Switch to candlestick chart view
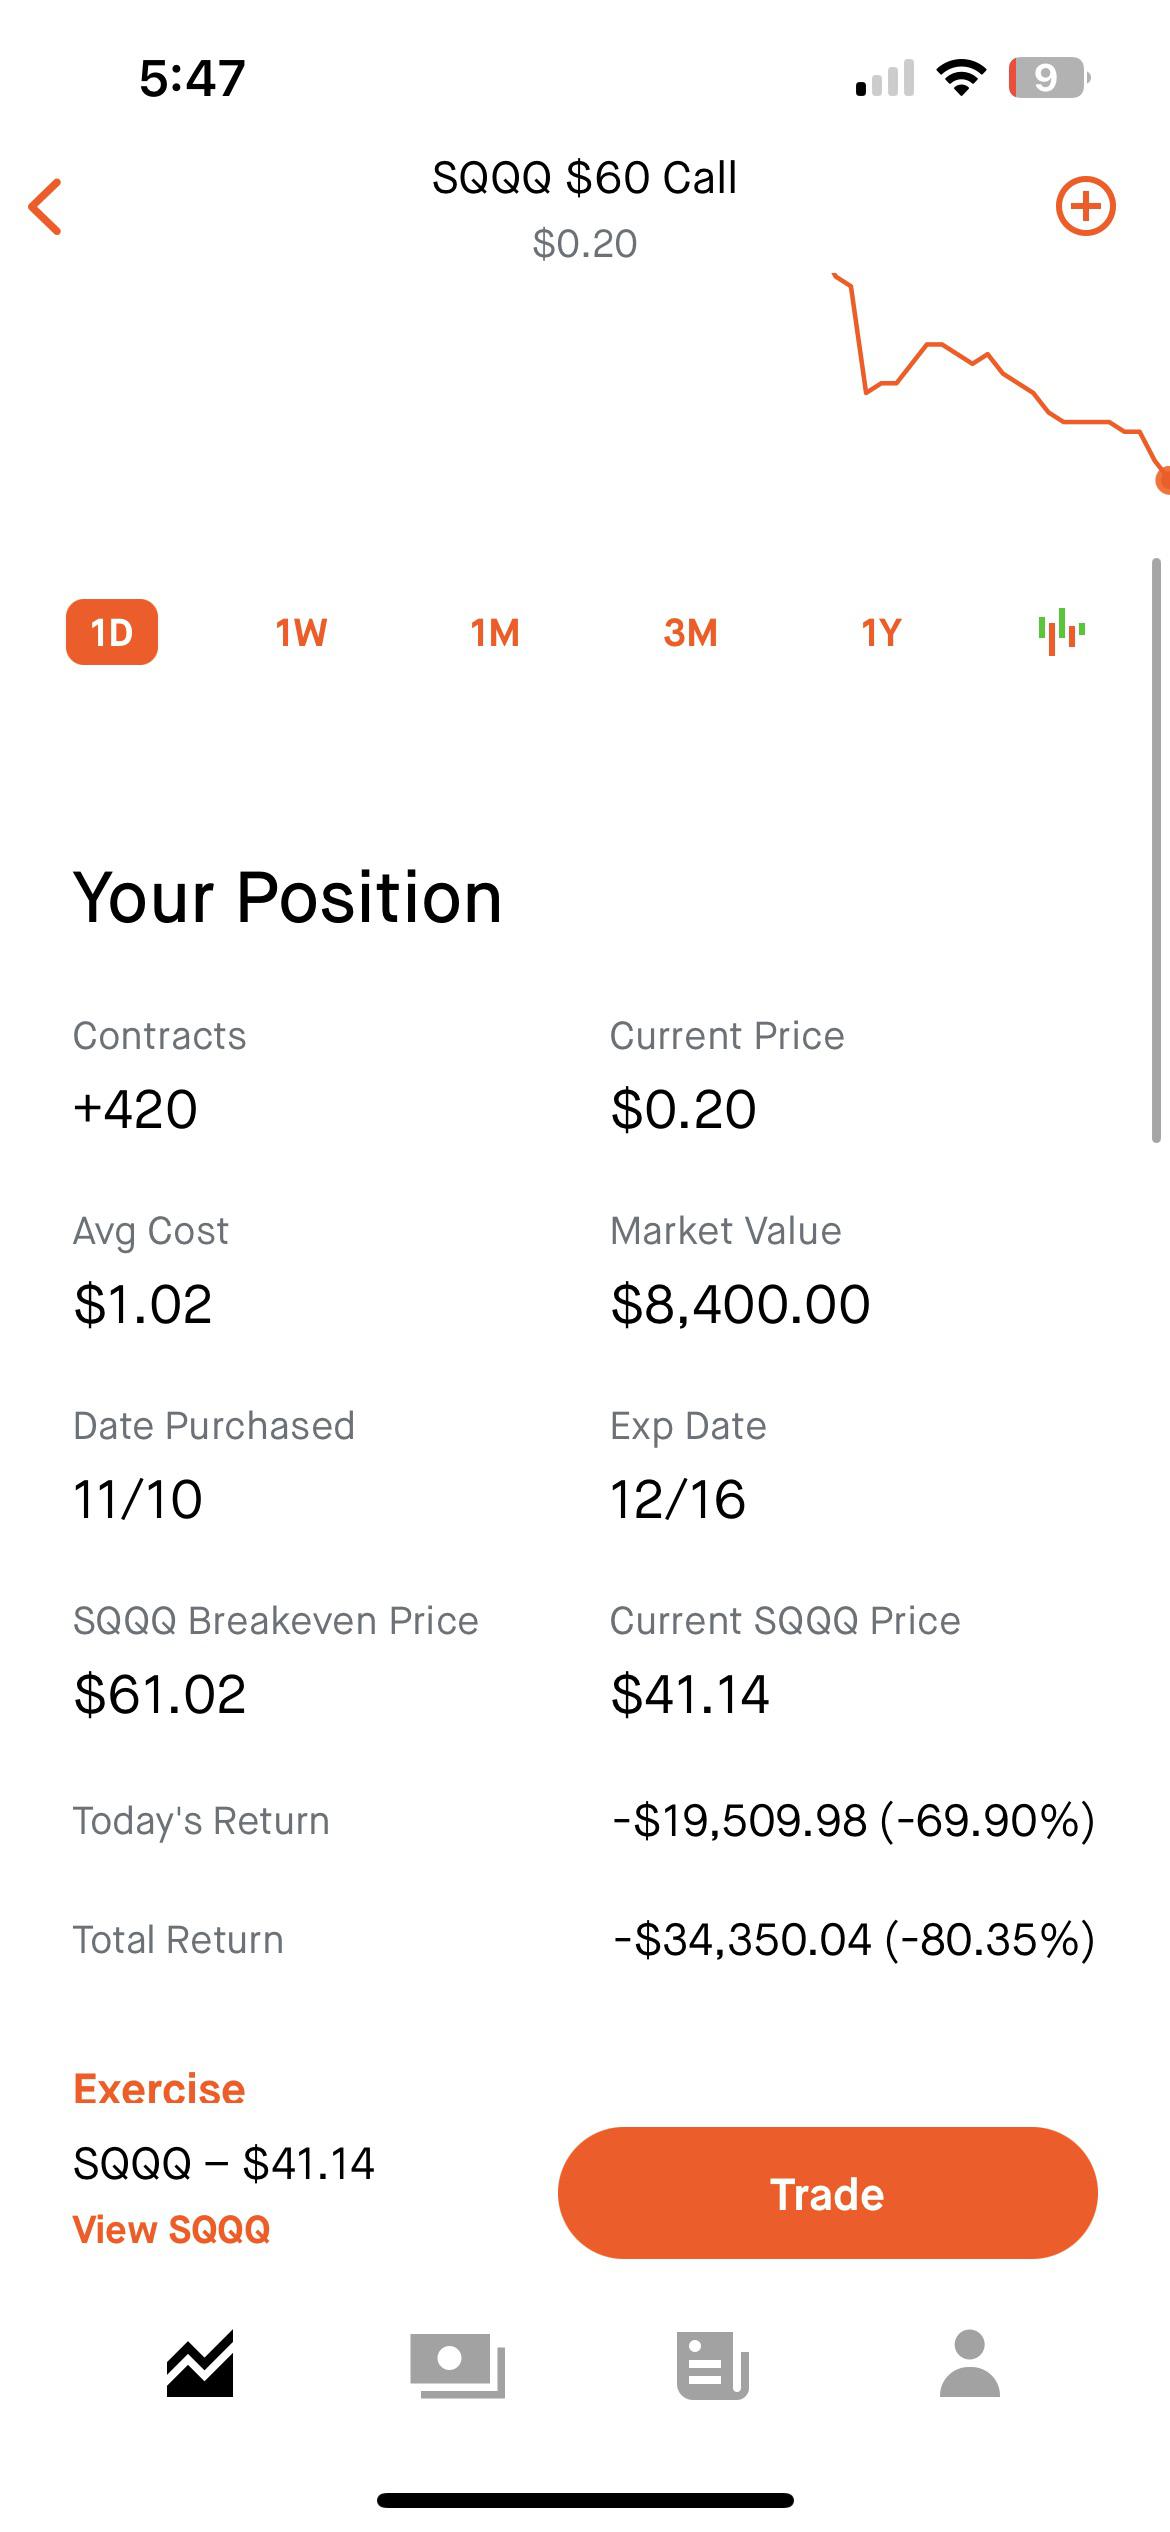Viewport: 1170px width, 2532px height. (x=1061, y=631)
